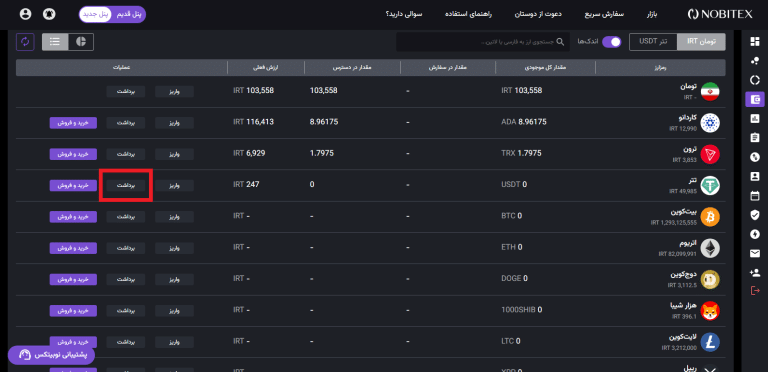The width and height of the screenshot is (768, 372).
Task: Click خرید و فروش in the Cardano row
Action: click(73, 123)
